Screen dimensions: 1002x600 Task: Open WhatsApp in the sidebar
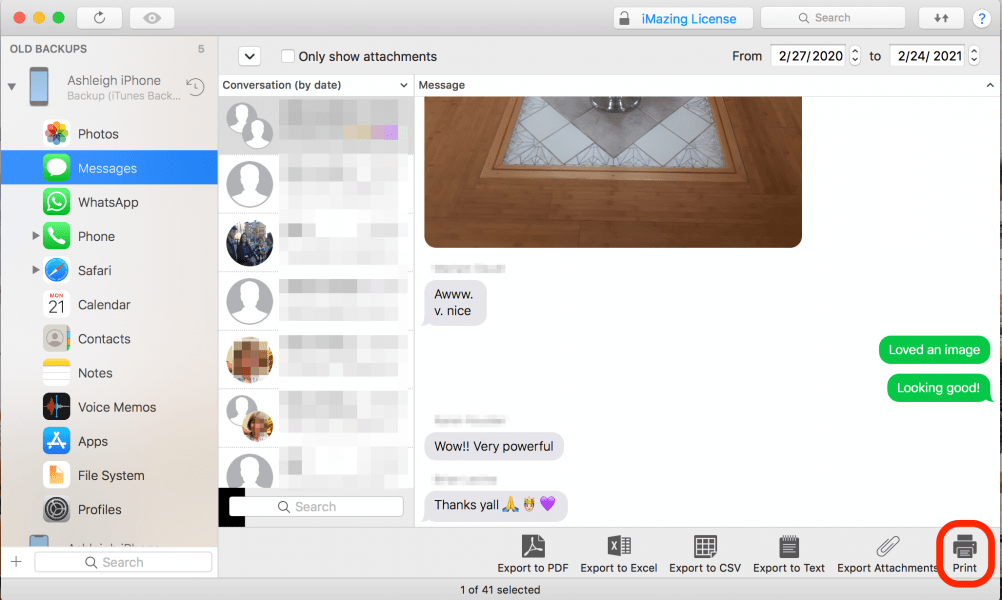[x=108, y=202]
